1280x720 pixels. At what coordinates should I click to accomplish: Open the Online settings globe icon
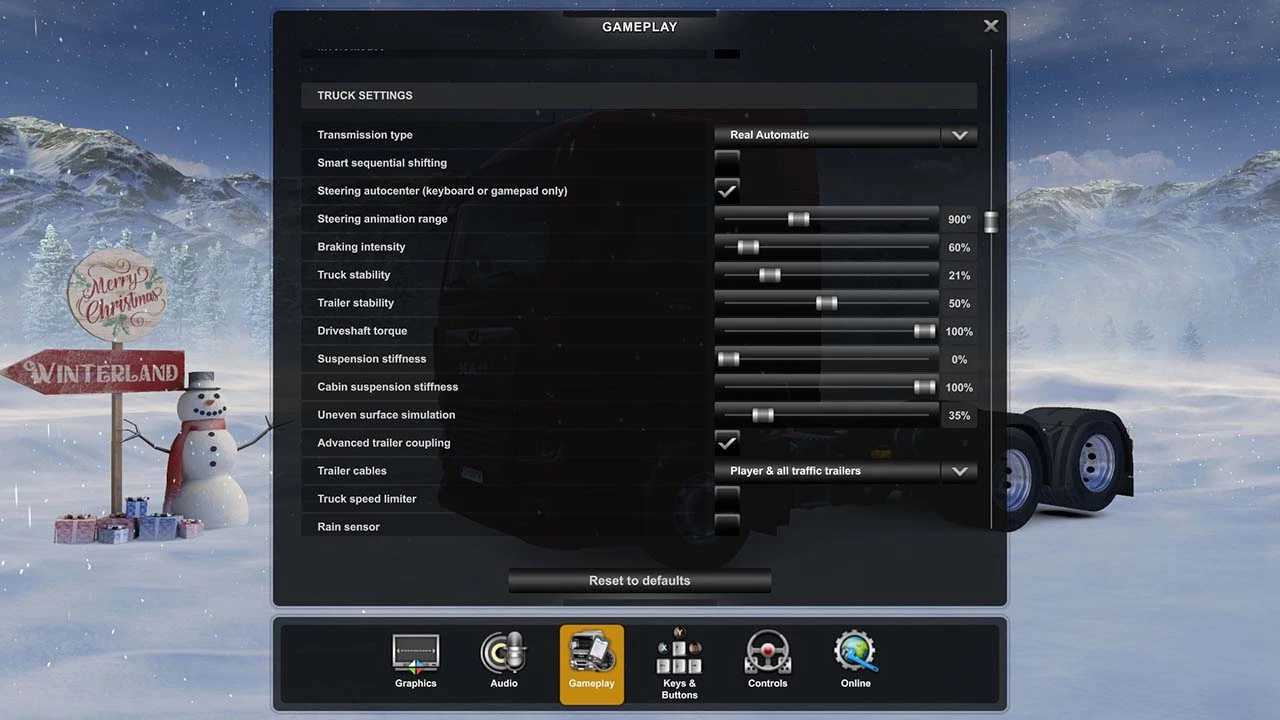tap(856, 655)
